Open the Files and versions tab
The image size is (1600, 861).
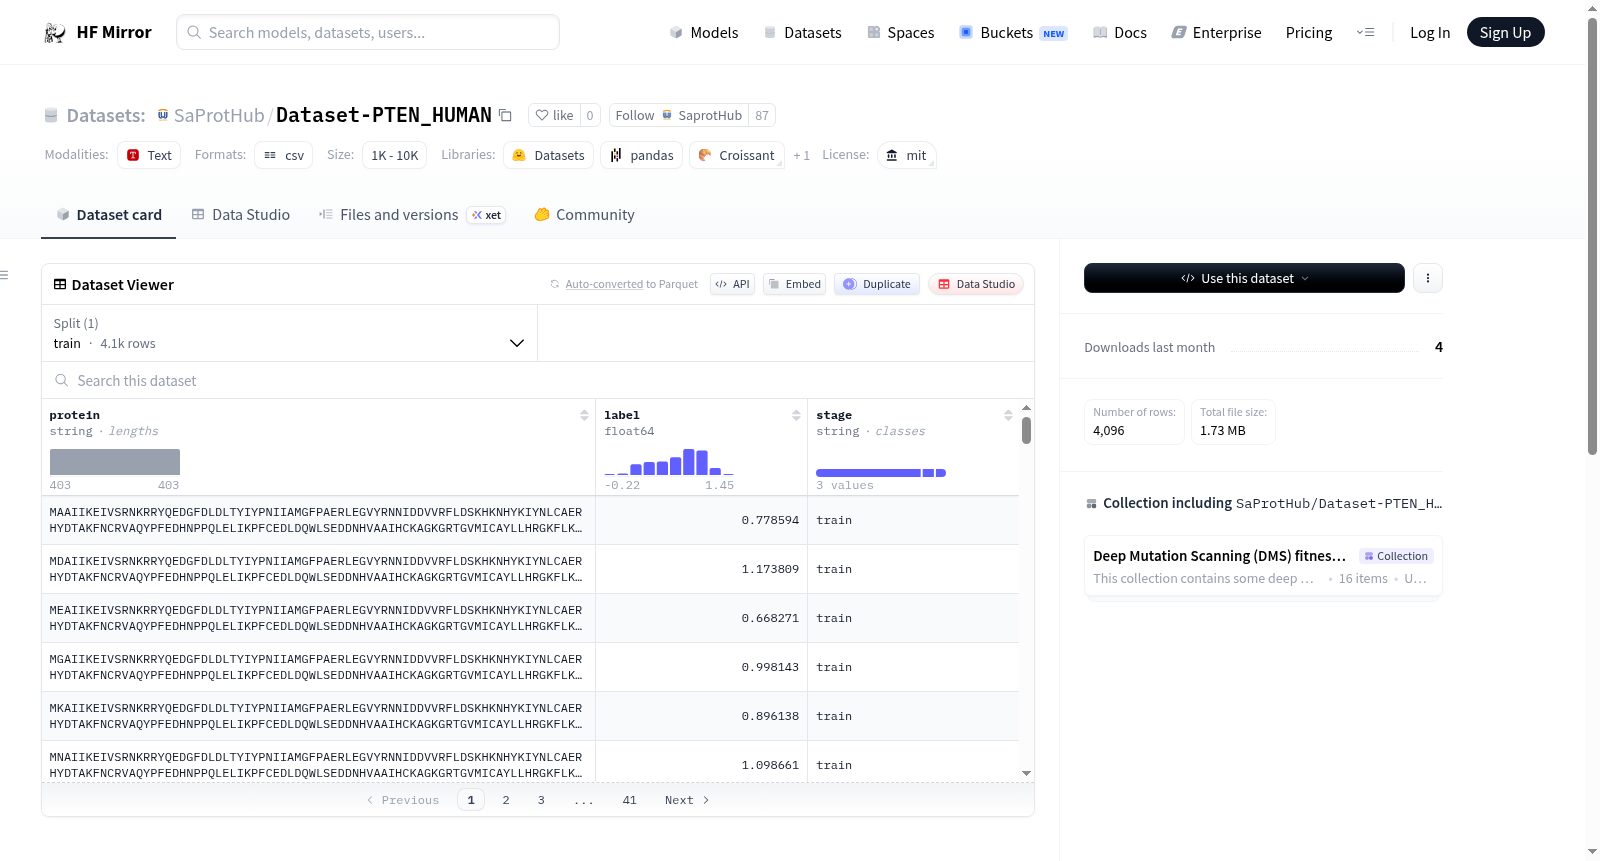(x=412, y=215)
